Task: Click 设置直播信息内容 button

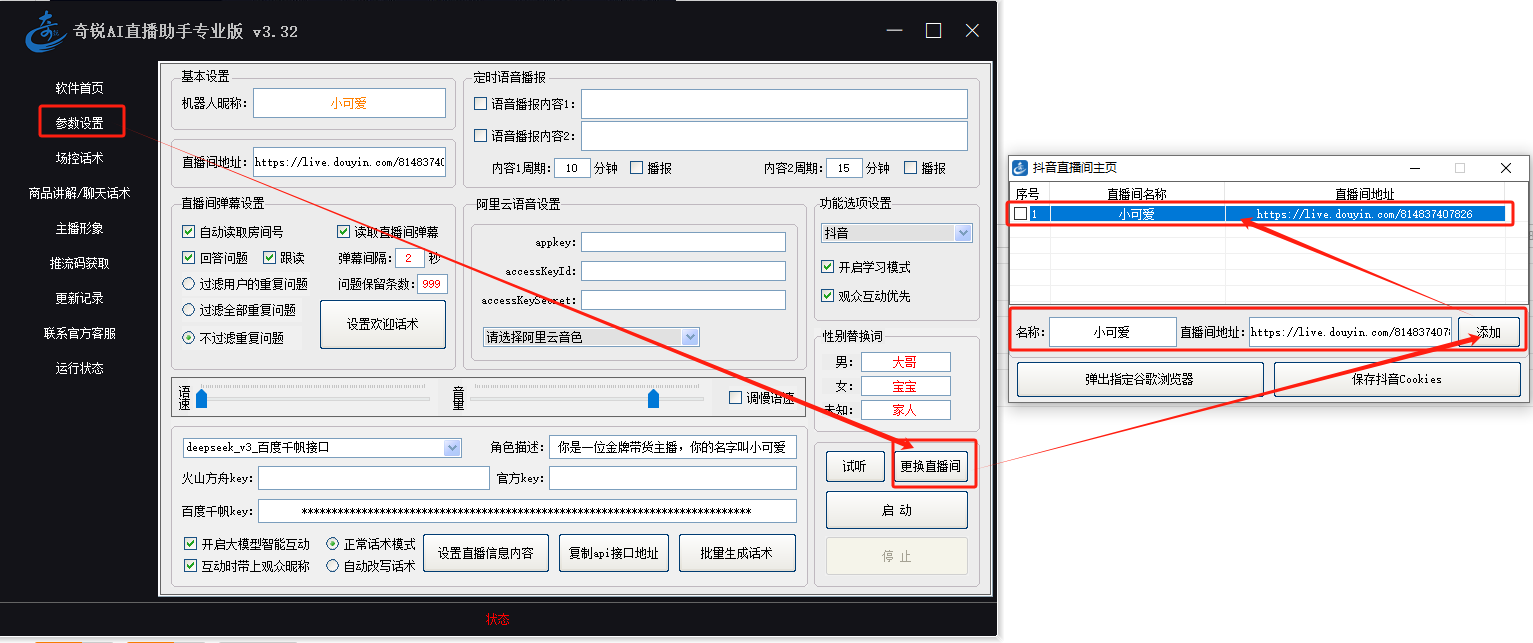Action: tap(486, 553)
